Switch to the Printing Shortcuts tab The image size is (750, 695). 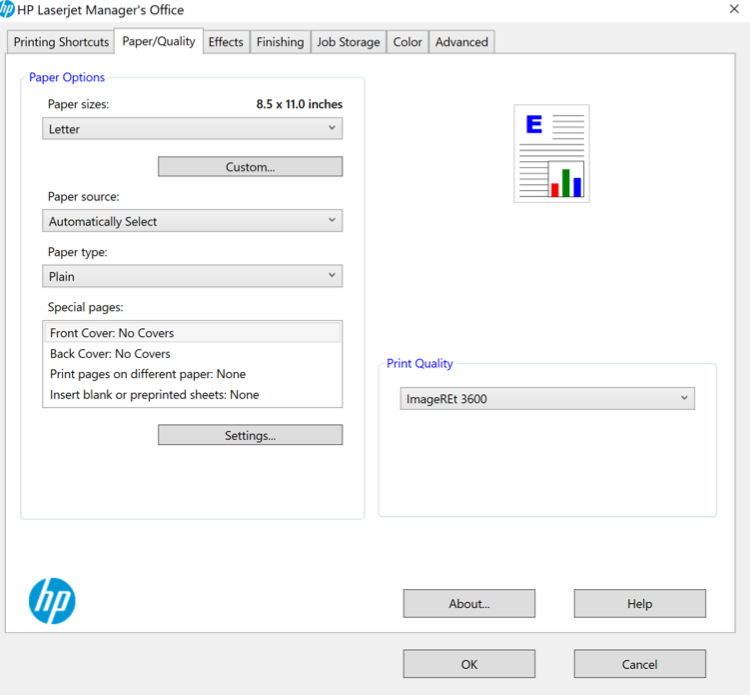(61, 42)
